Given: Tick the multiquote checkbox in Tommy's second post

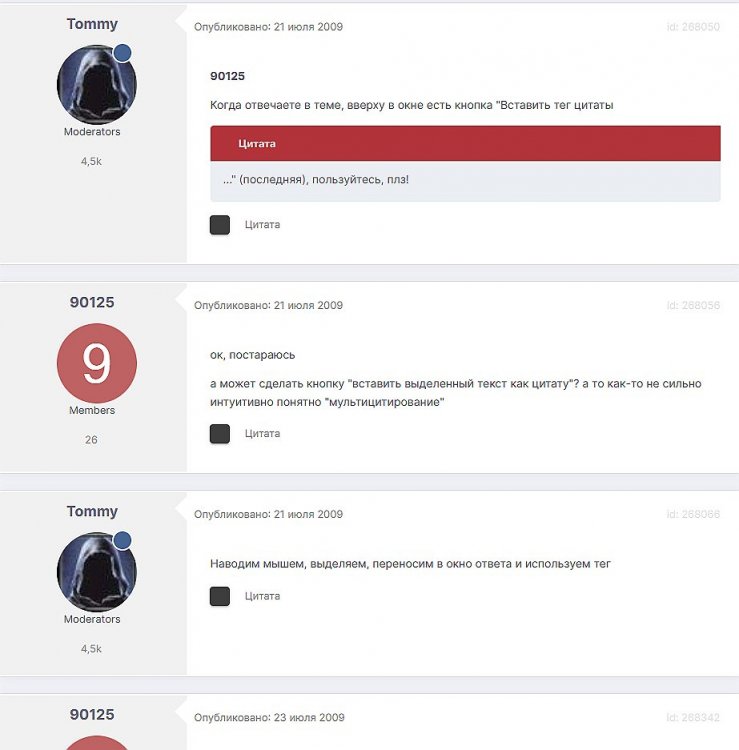Looking at the screenshot, I should 220,596.
